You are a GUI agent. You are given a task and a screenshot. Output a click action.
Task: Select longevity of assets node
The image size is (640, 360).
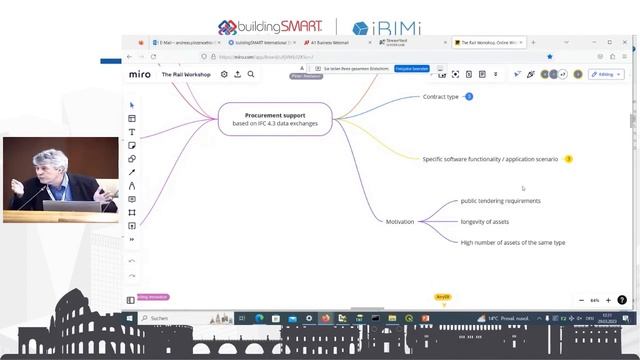coord(484,222)
